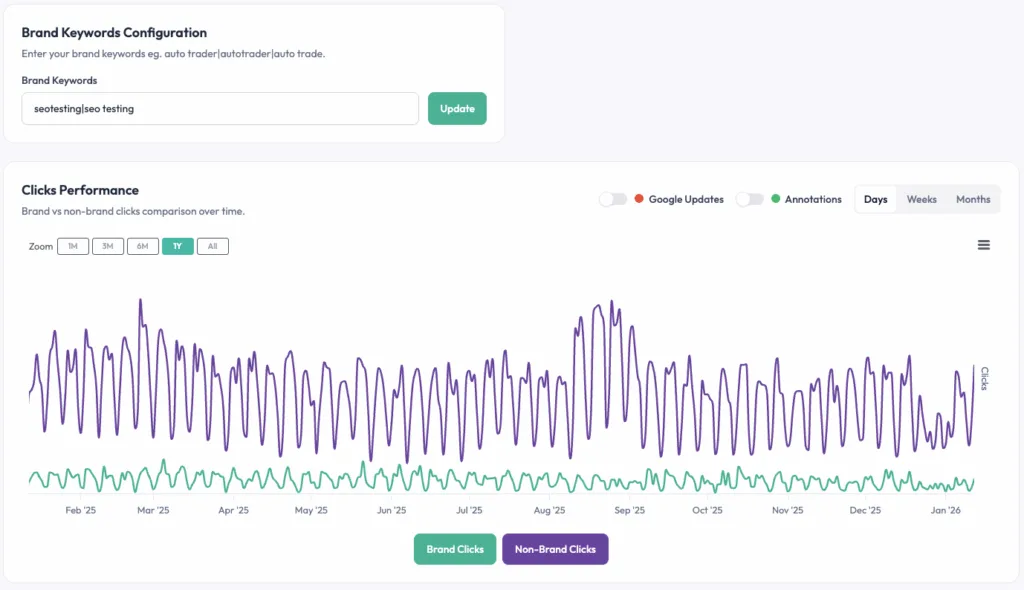
Task: Select the Days granularity tab
Action: point(875,199)
